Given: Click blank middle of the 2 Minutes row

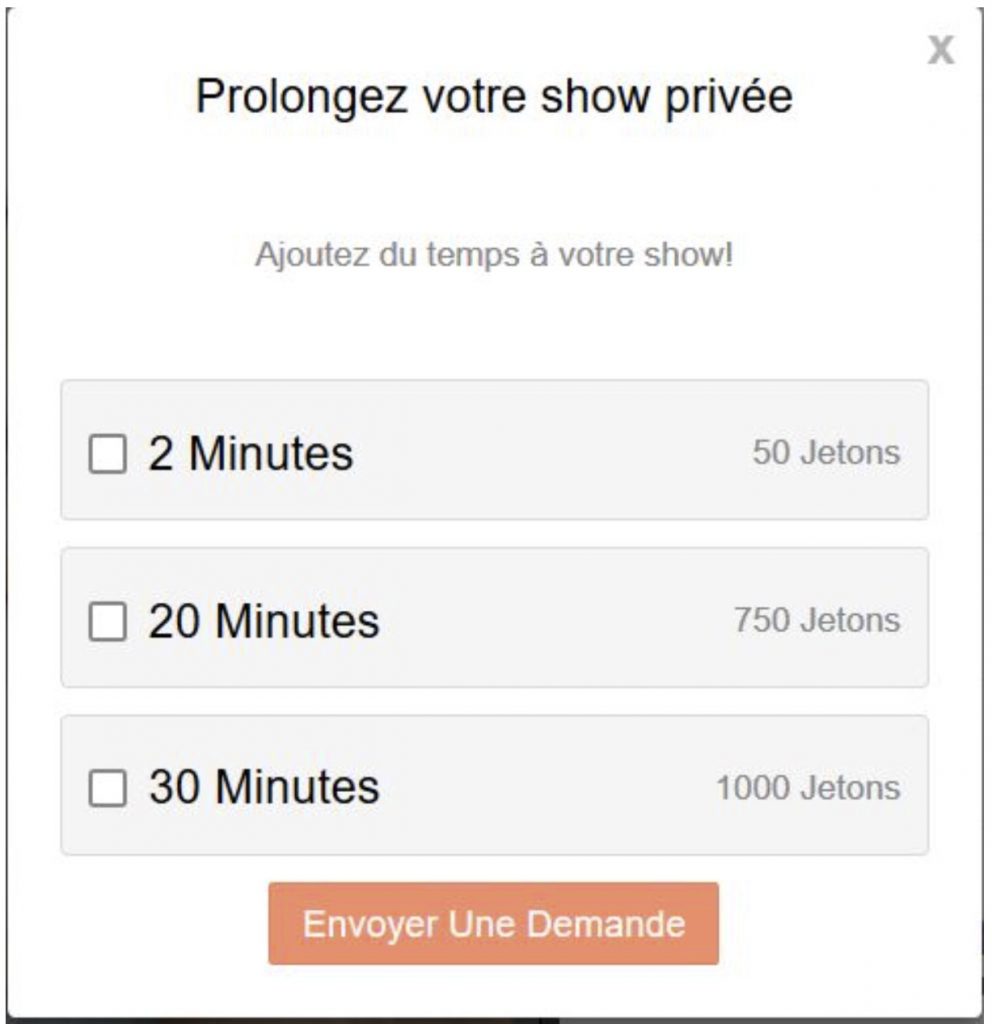Looking at the screenshot, I should click(x=550, y=452).
